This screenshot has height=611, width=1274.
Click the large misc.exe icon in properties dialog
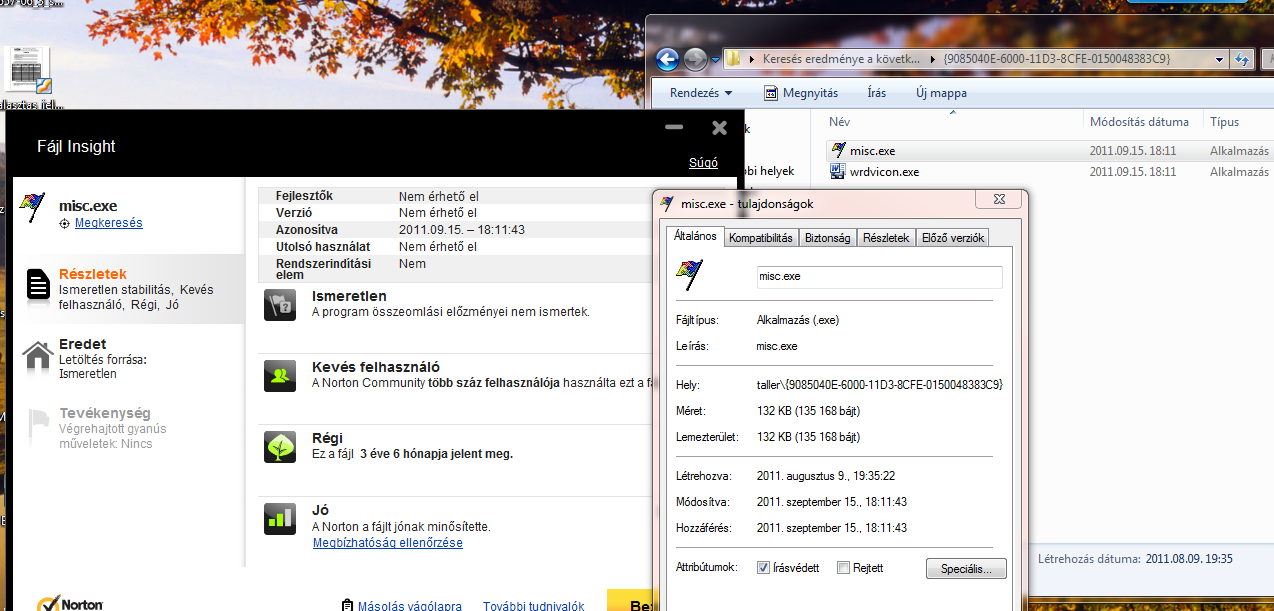click(689, 275)
